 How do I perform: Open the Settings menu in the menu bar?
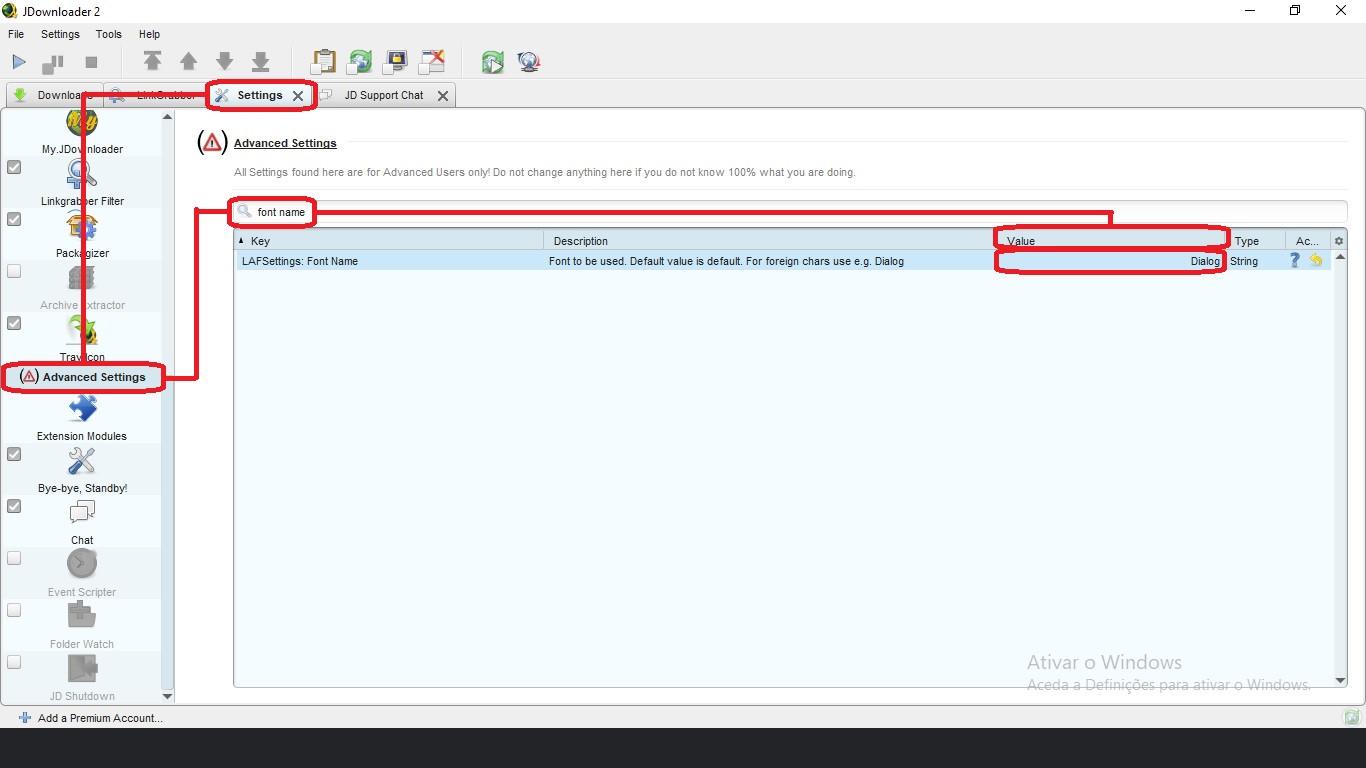60,34
